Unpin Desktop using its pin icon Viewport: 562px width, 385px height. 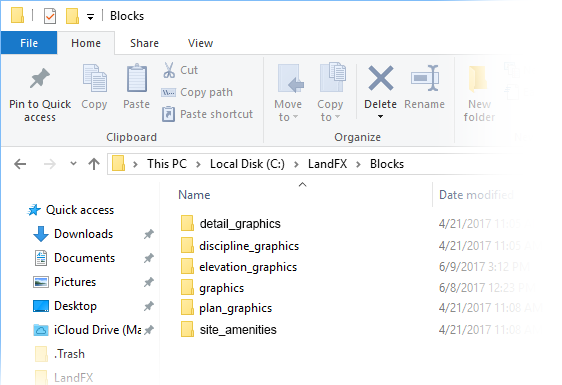pyautogui.click(x=149, y=306)
